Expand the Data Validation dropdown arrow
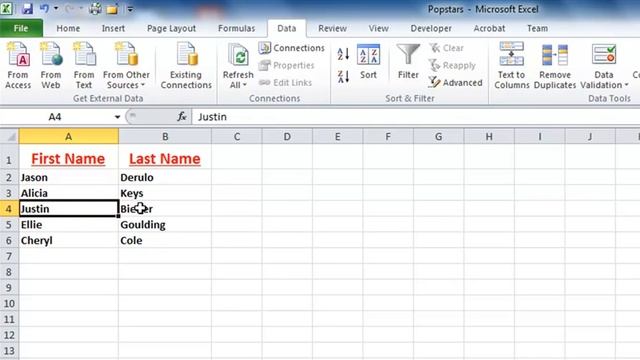Image resolution: width=640 pixels, height=360 pixels. point(627,85)
